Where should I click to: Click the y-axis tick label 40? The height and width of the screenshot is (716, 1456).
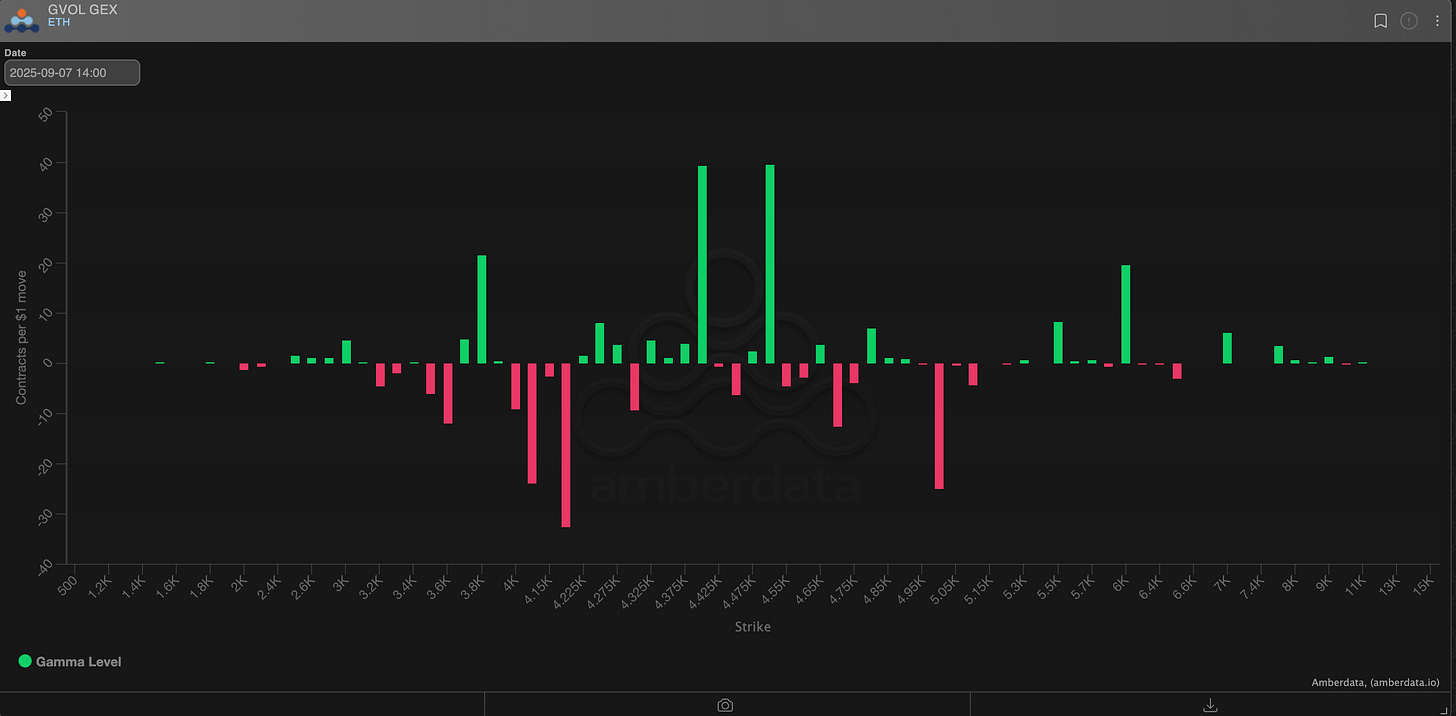click(46, 163)
